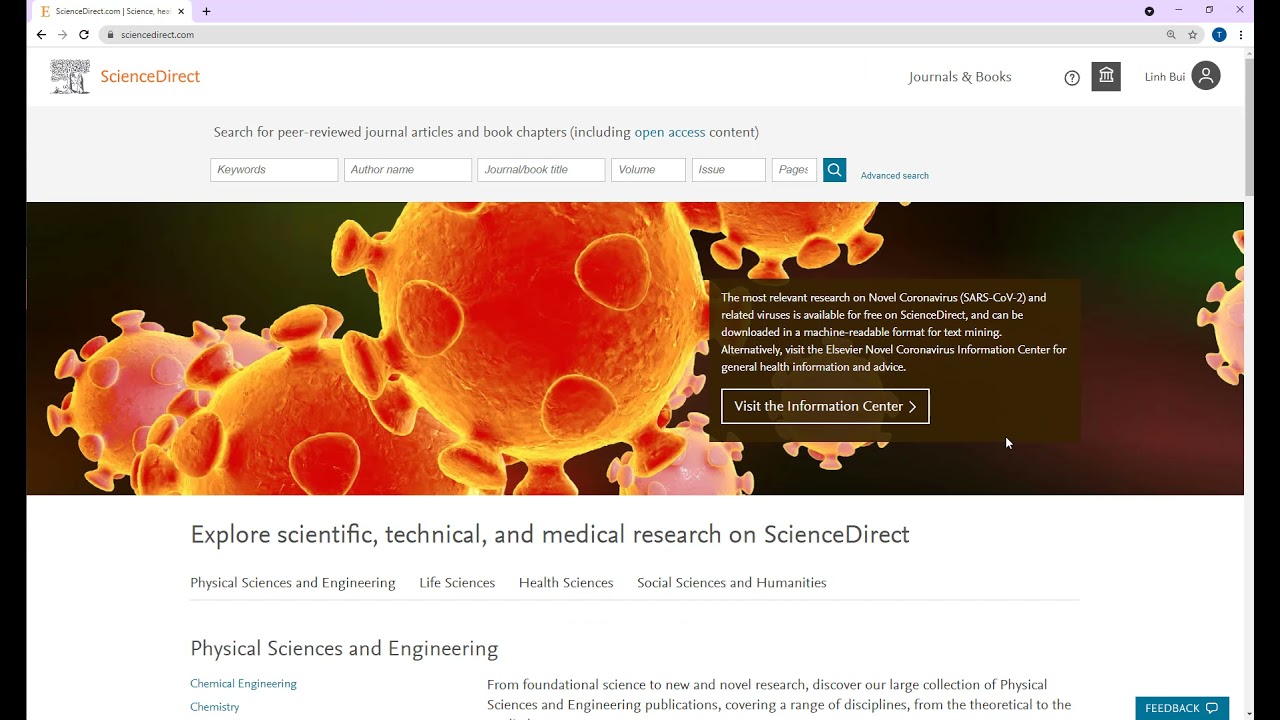Click the tab search dropdown icon
1280x720 pixels.
coord(1149,11)
